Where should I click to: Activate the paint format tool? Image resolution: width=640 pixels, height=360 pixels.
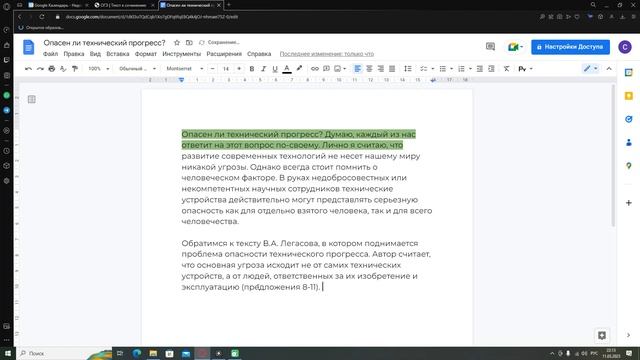click(75, 69)
